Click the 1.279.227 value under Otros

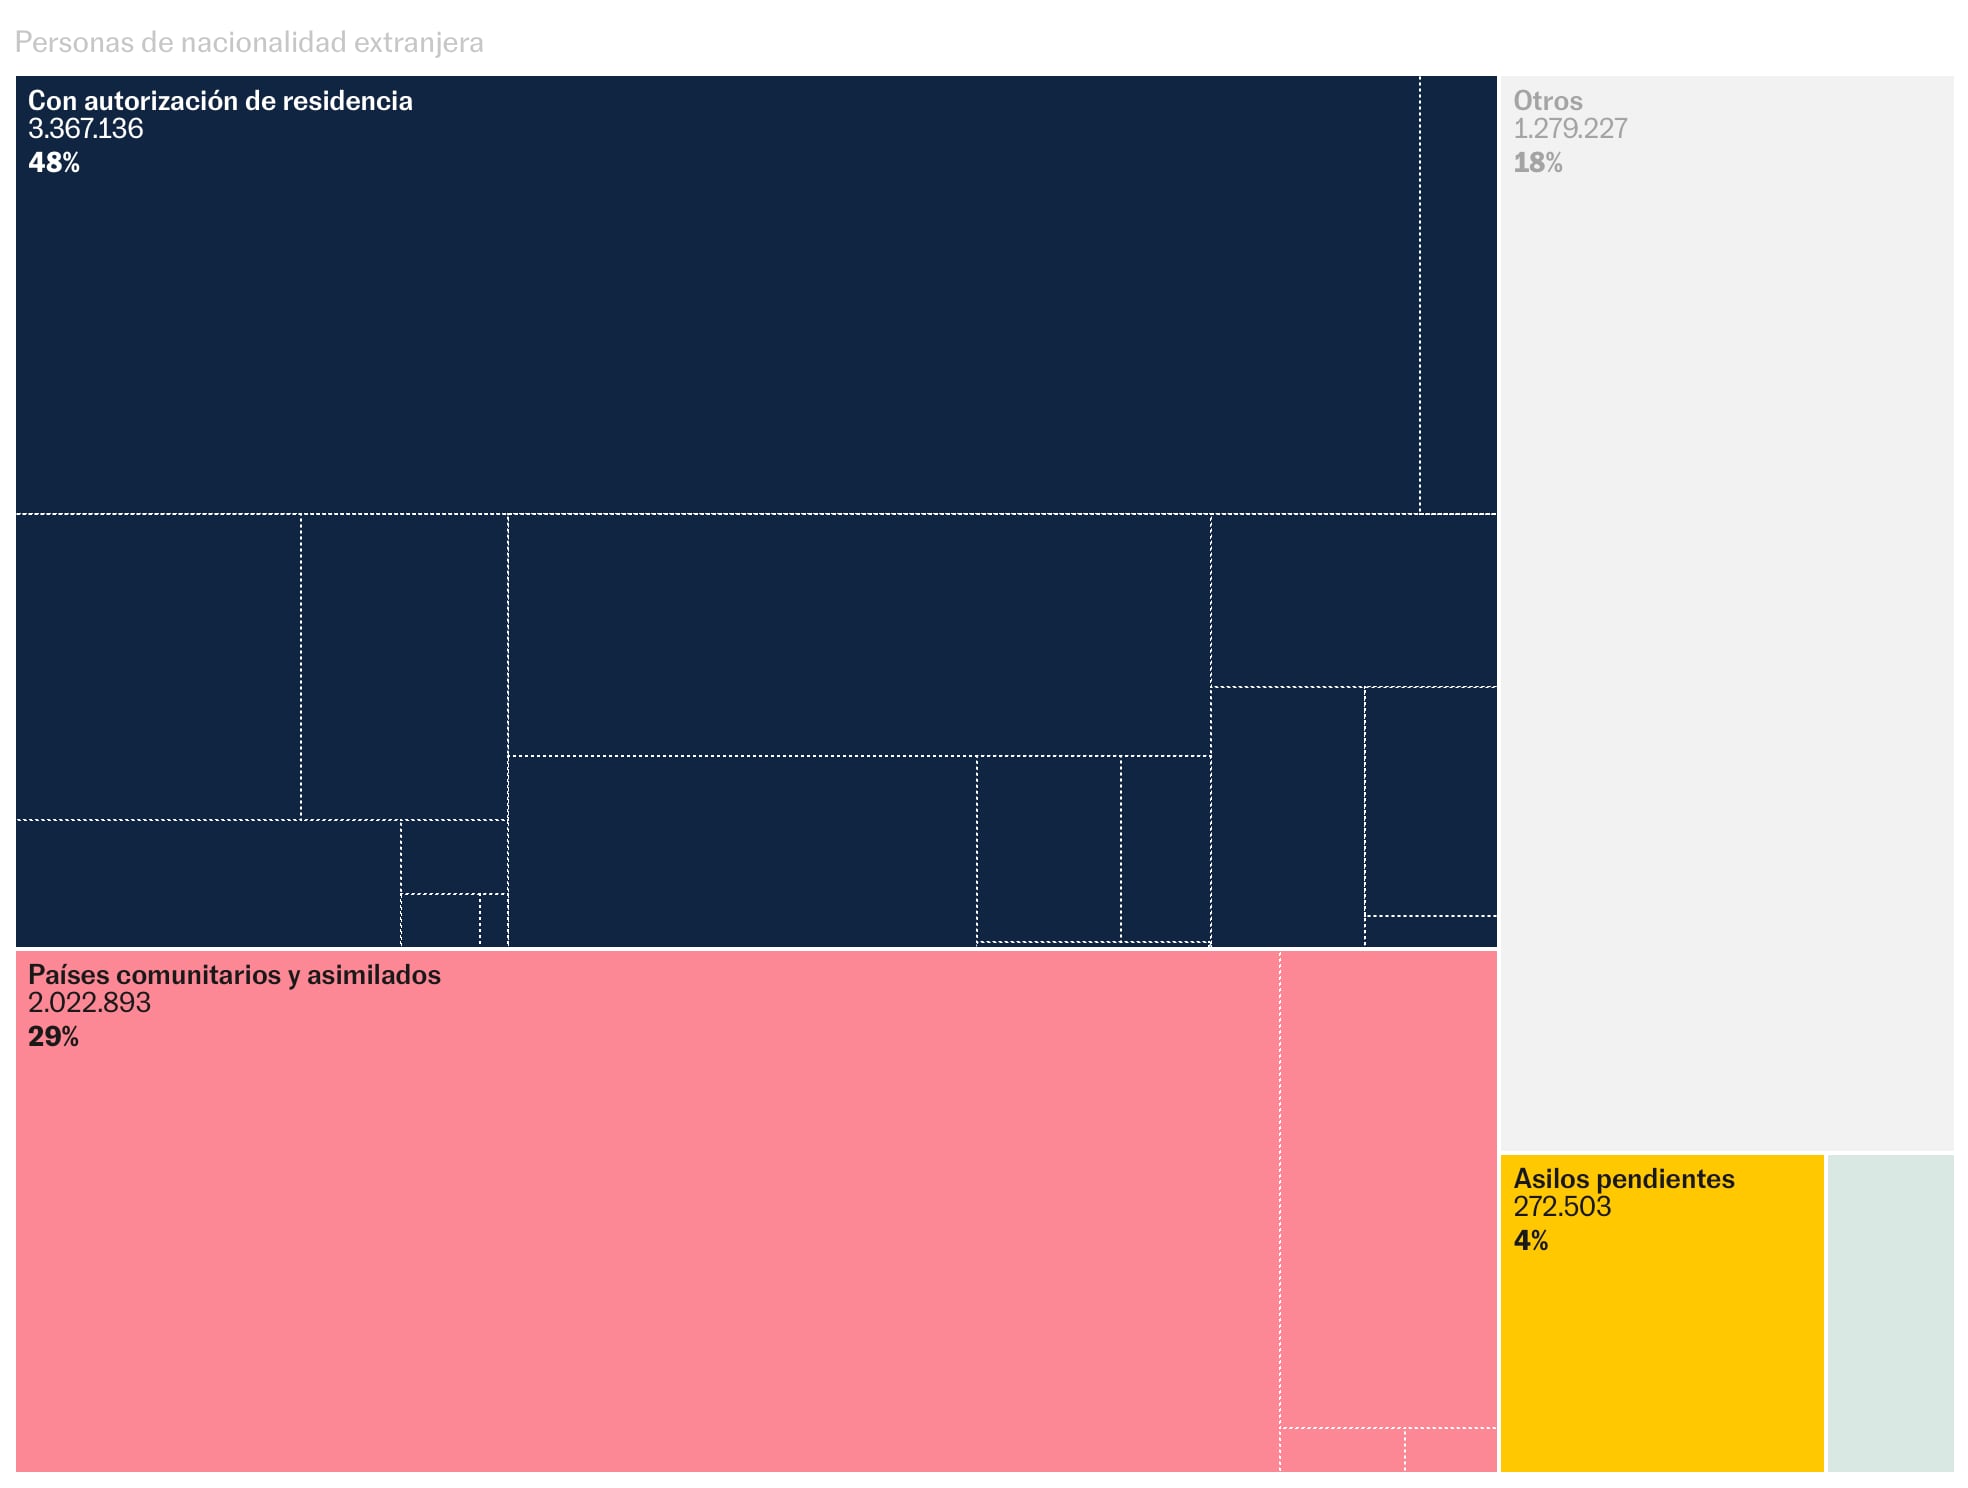tap(1570, 129)
